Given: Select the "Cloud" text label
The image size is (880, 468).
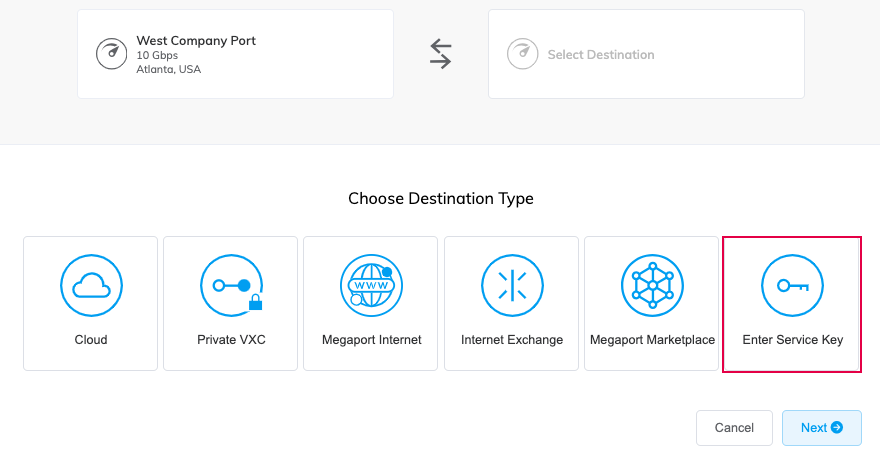Looking at the screenshot, I should click(x=90, y=340).
